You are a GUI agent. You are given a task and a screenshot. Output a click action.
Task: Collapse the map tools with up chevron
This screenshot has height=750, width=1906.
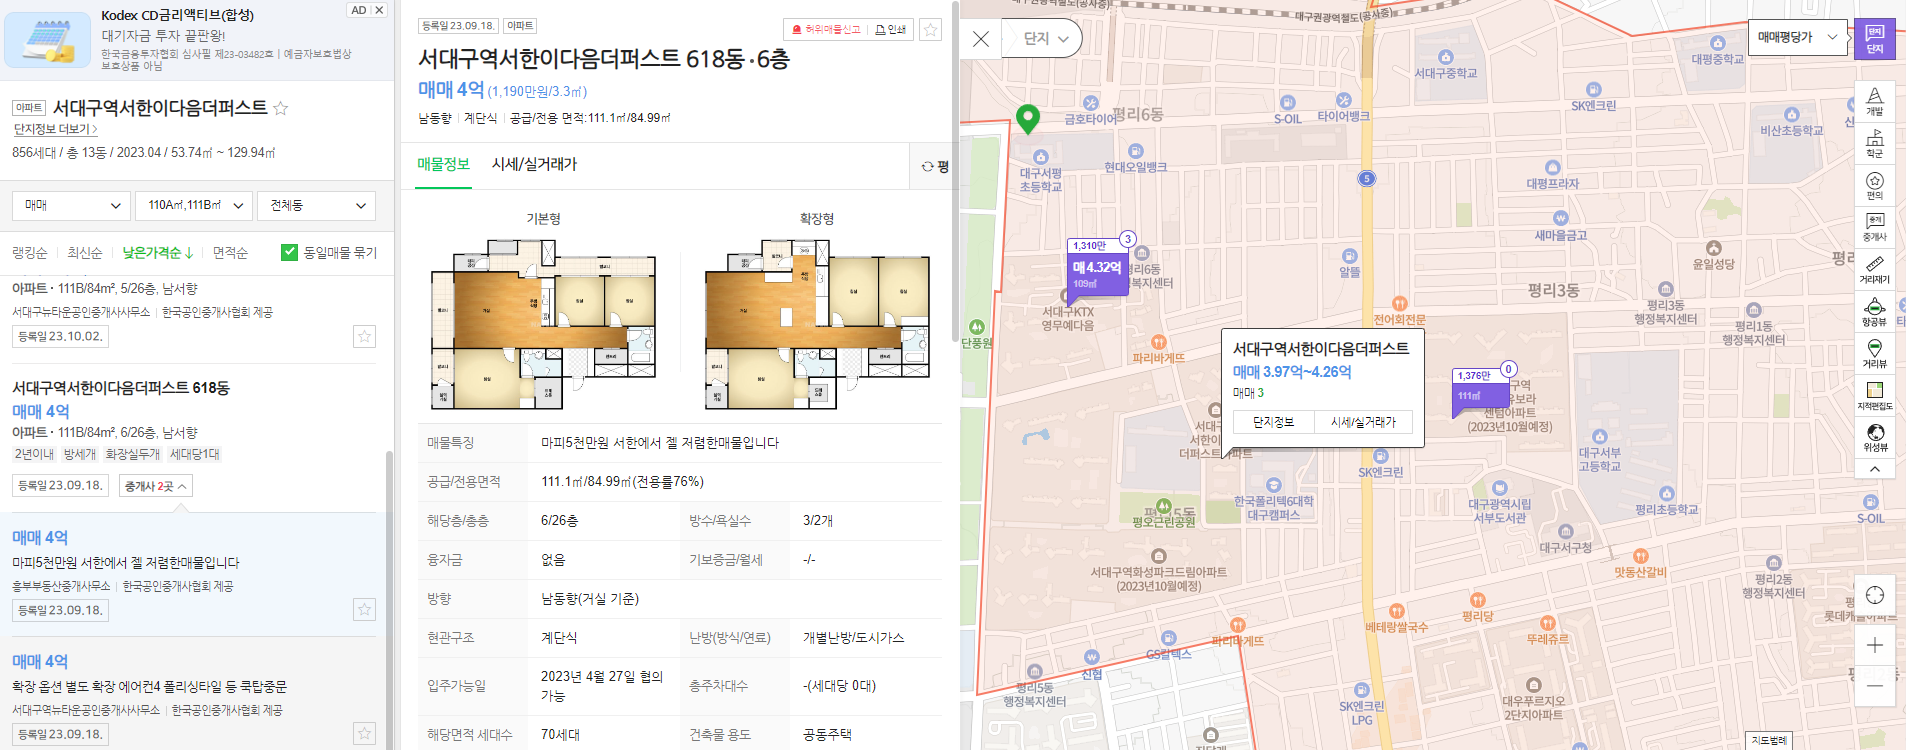[1874, 469]
